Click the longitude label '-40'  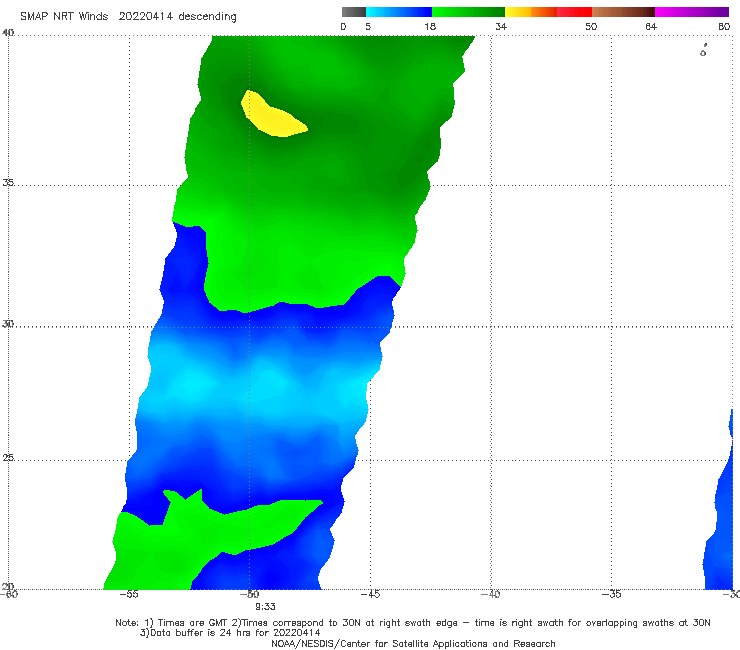[490, 594]
